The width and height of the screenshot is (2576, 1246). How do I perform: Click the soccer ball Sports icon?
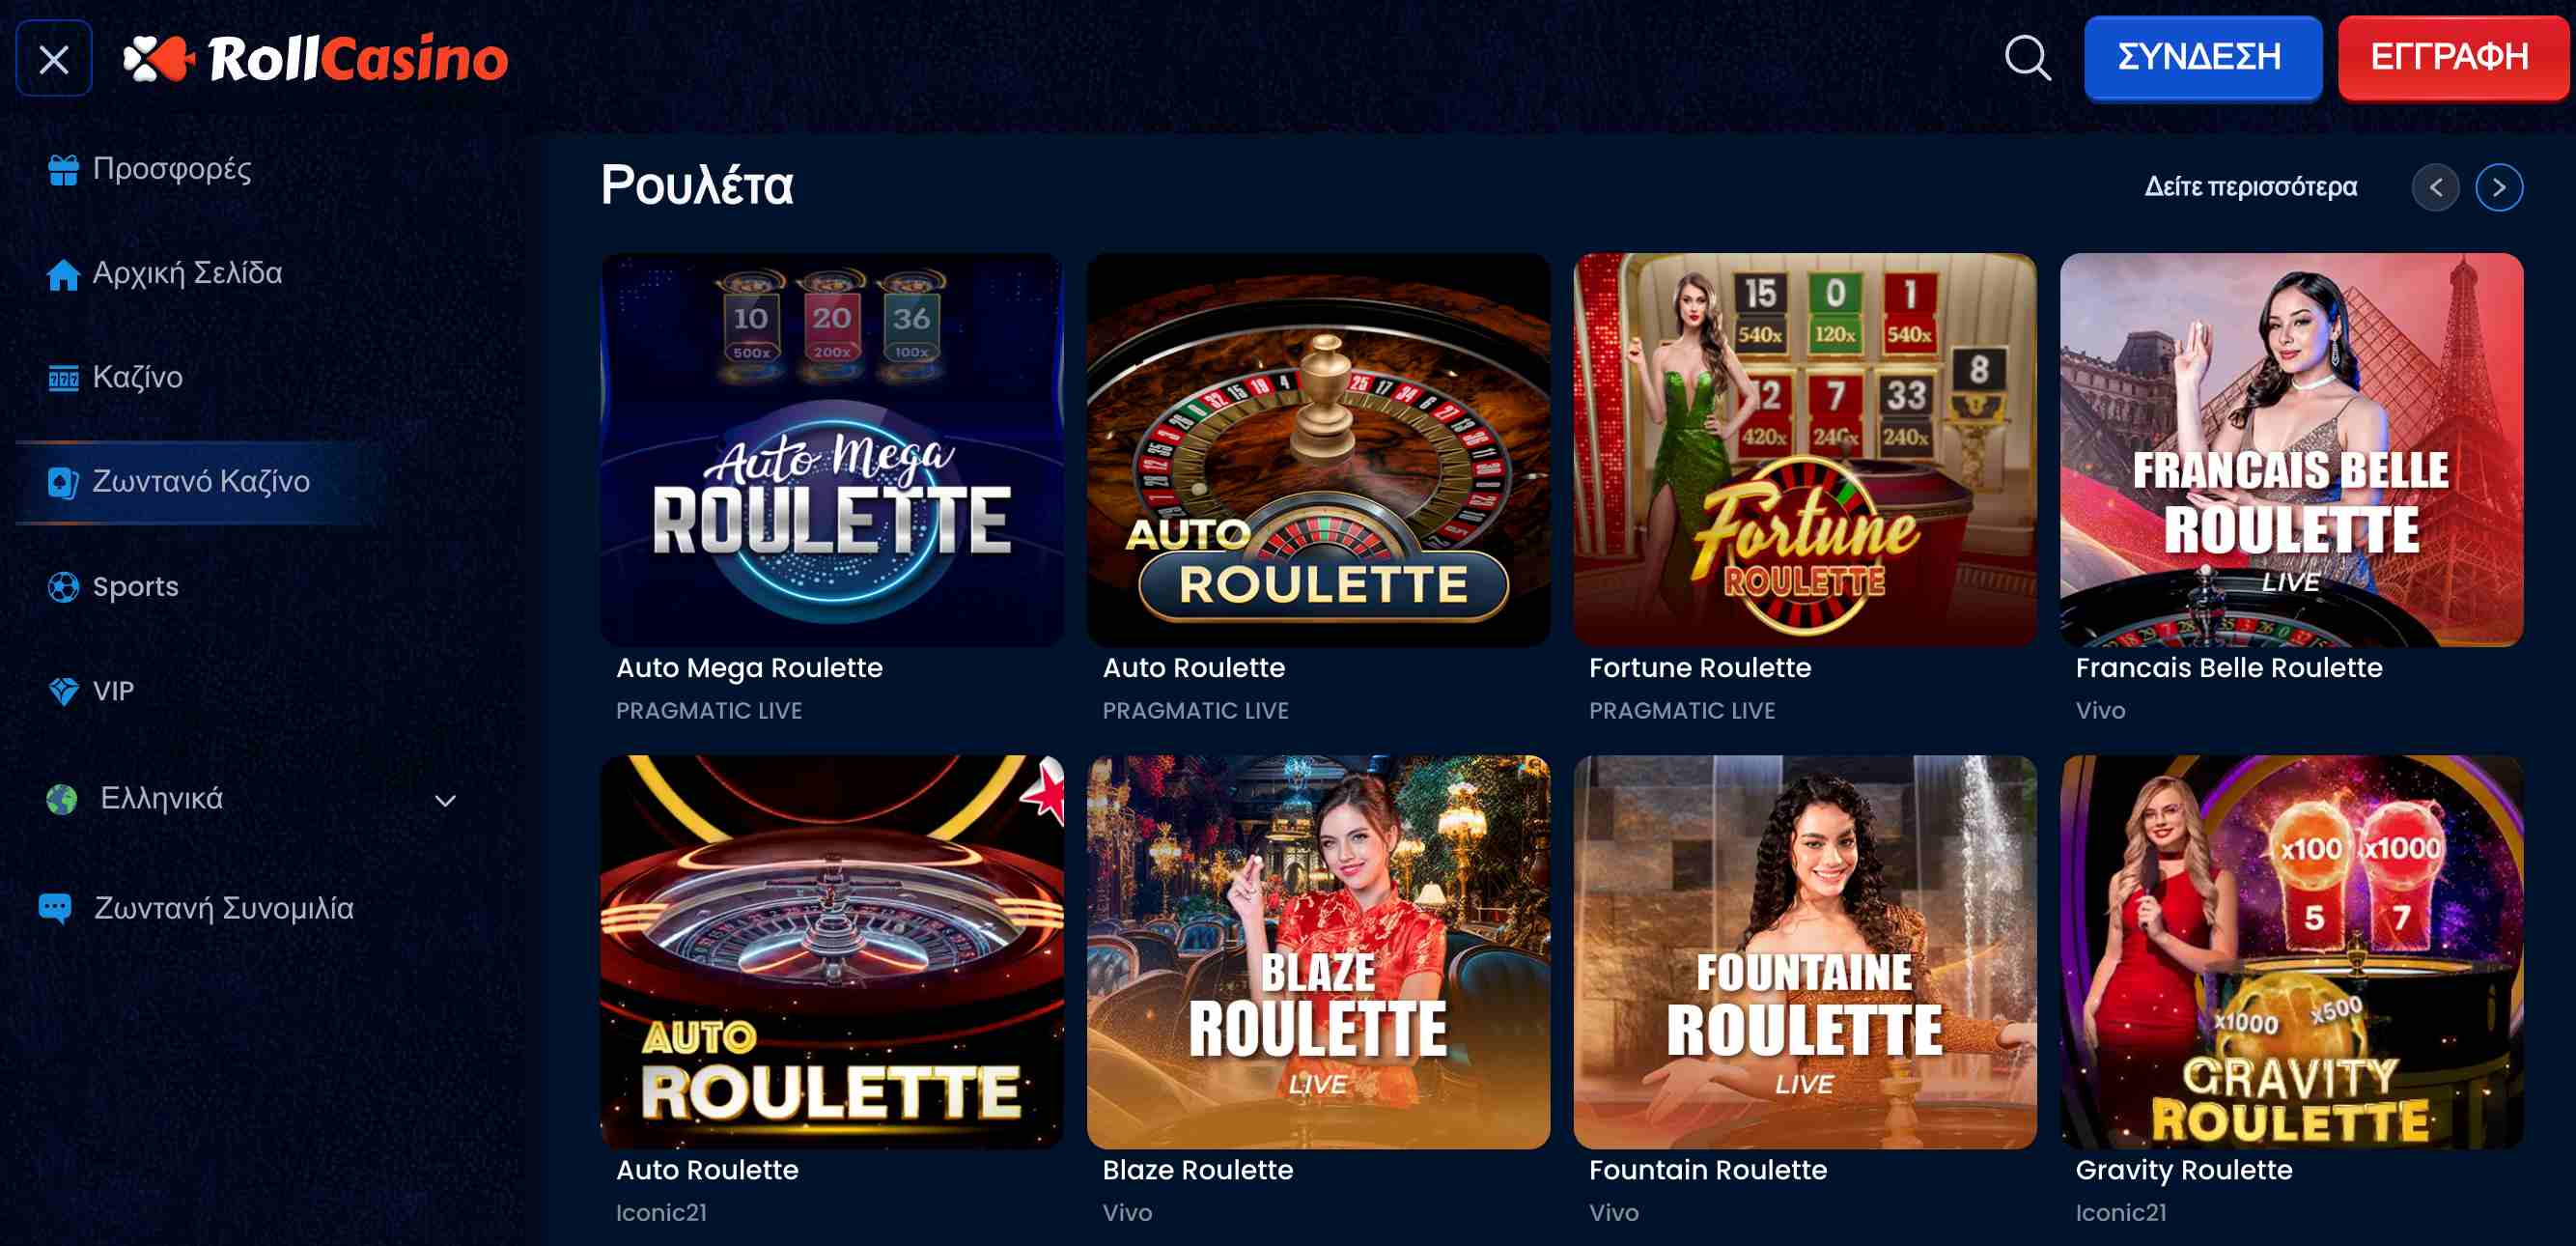[63, 586]
